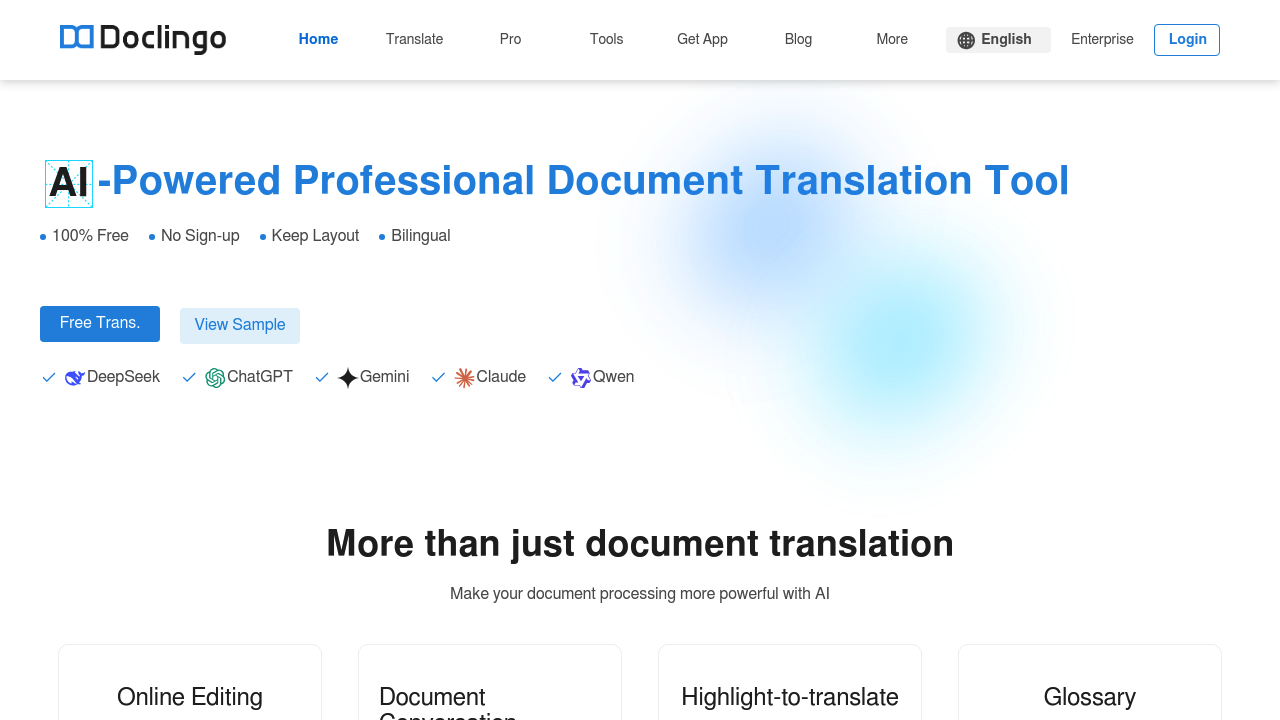Open the Tools menu
1280x720 pixels.
[x=606, y=40]
